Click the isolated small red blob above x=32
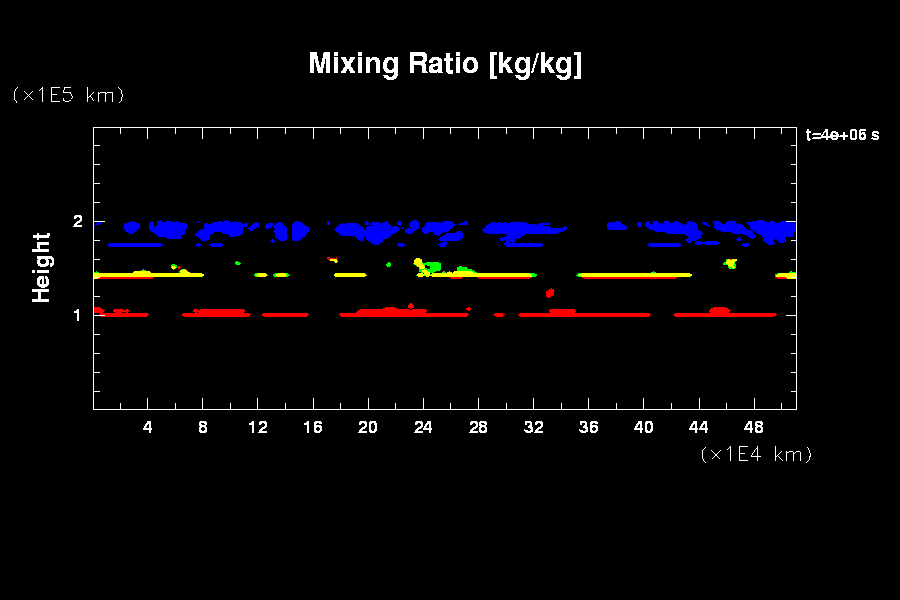The width and height of the screenshot is (900, 600). tap(549, 293)
